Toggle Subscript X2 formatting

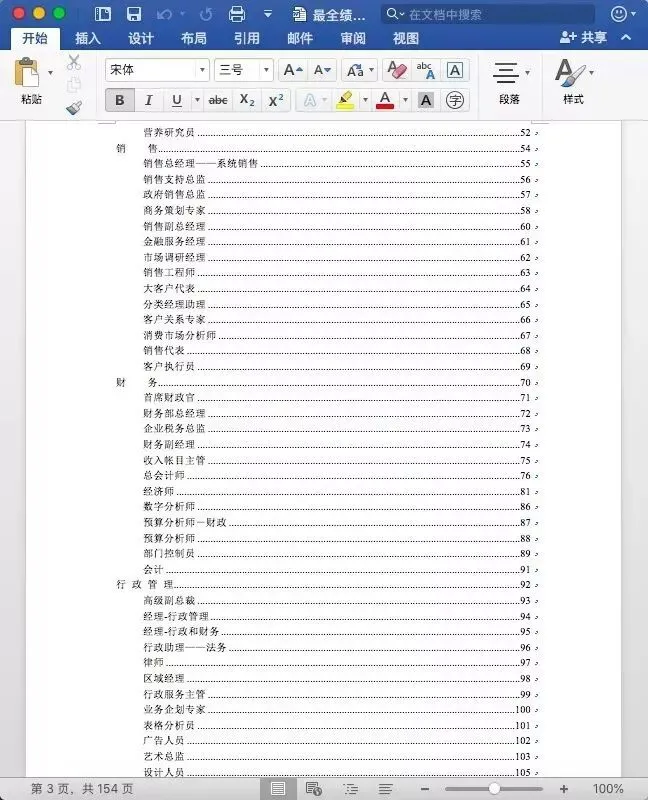[x=247, y=100]
